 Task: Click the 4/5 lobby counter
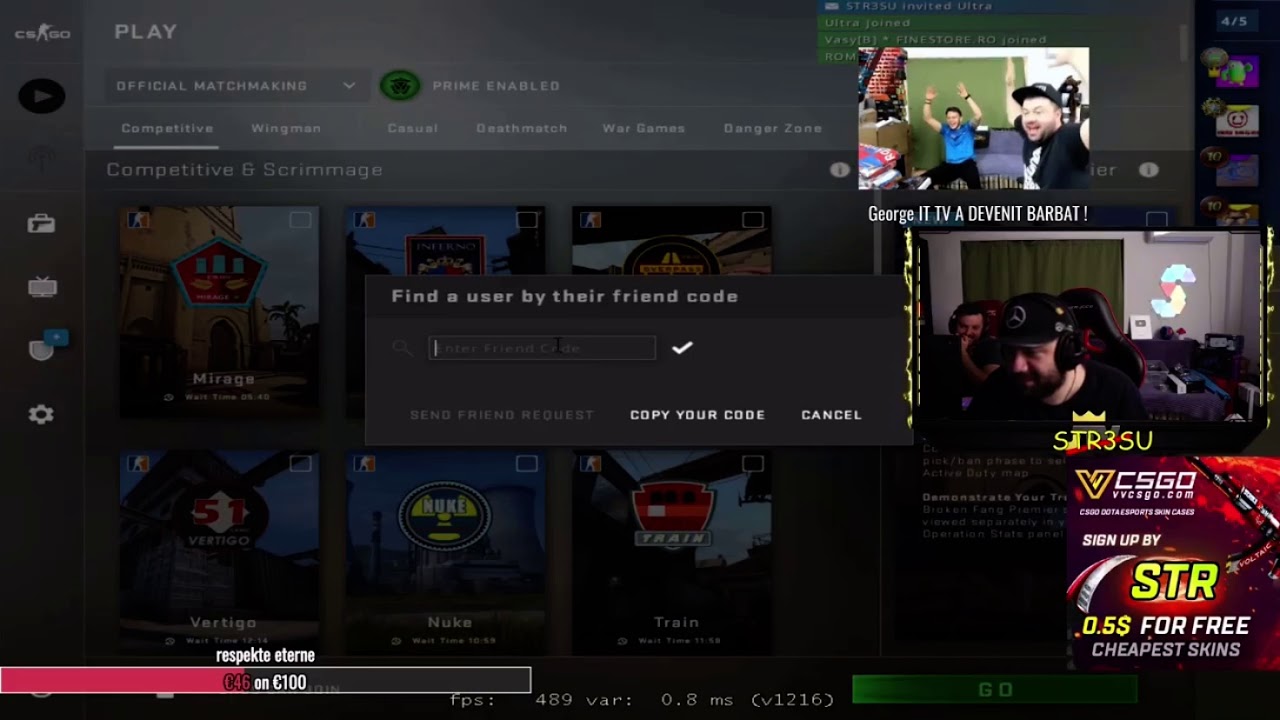(x=1234, y=21)
